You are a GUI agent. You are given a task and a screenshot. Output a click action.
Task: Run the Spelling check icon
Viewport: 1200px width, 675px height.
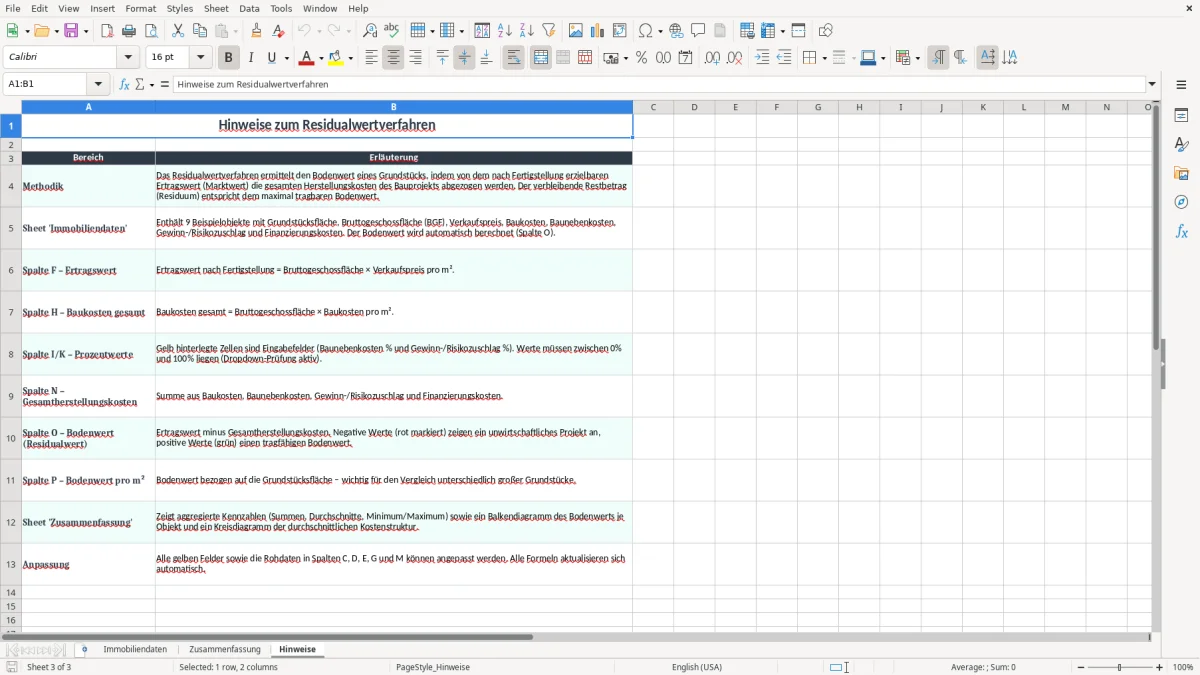(392, 31)
